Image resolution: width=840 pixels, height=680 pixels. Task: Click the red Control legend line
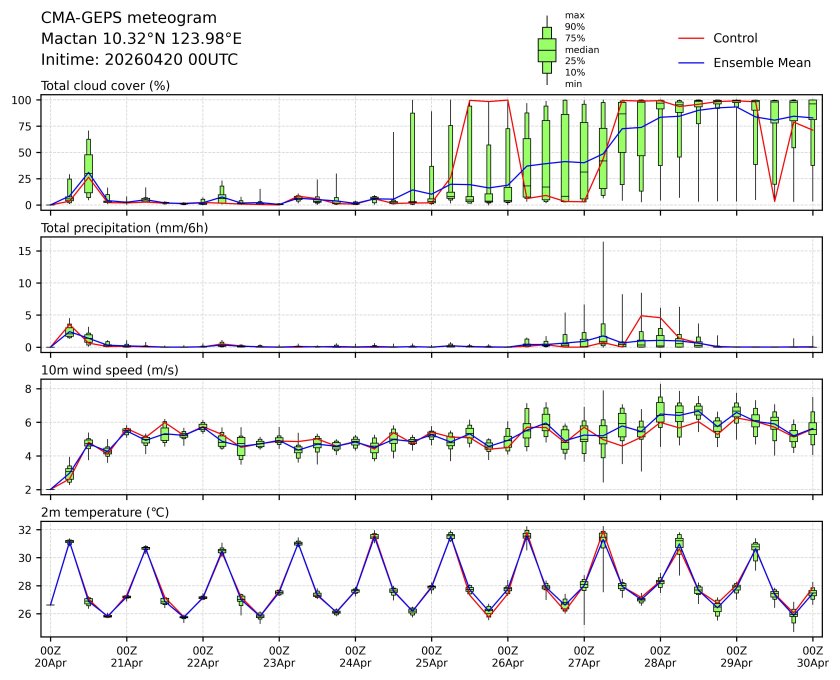click(693, 39)
